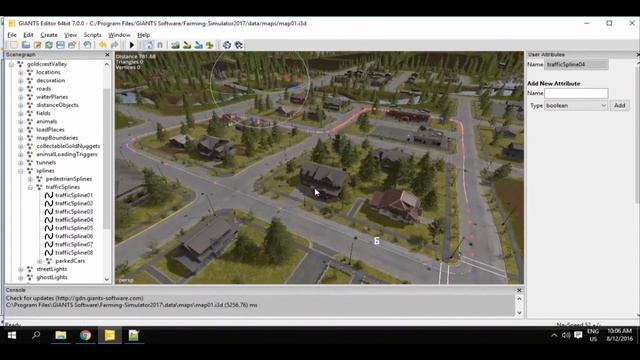Expand the locations node
640x360 pixels.
tap(20, 72)
